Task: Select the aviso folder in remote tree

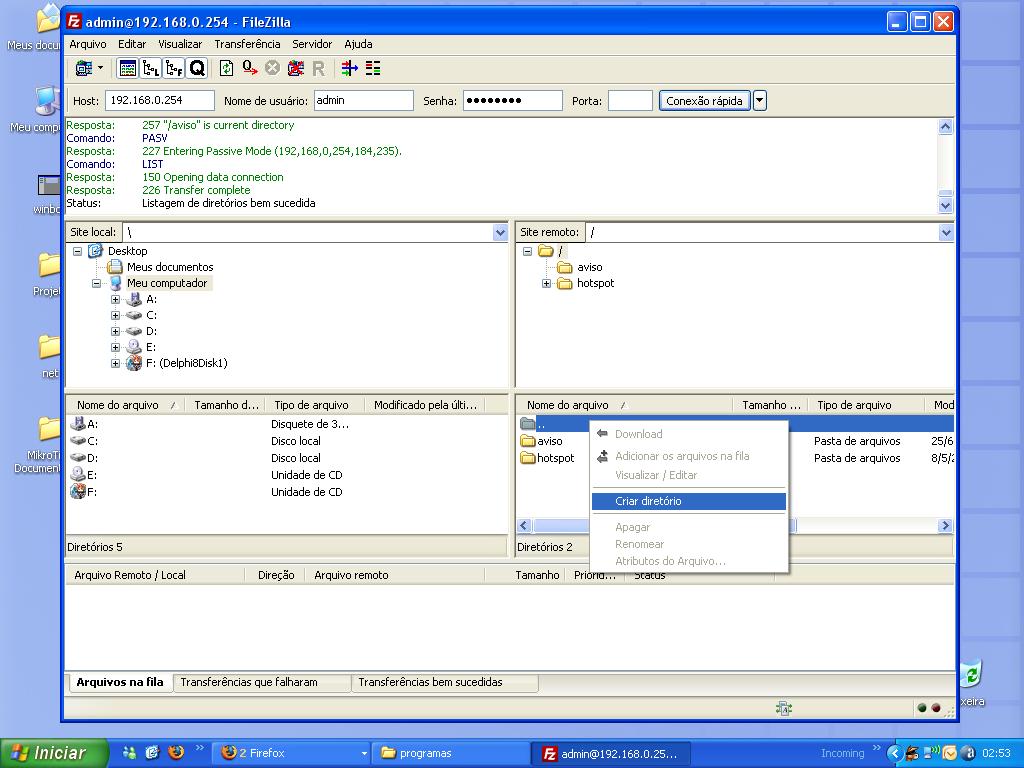Action: tap(589, 267)
